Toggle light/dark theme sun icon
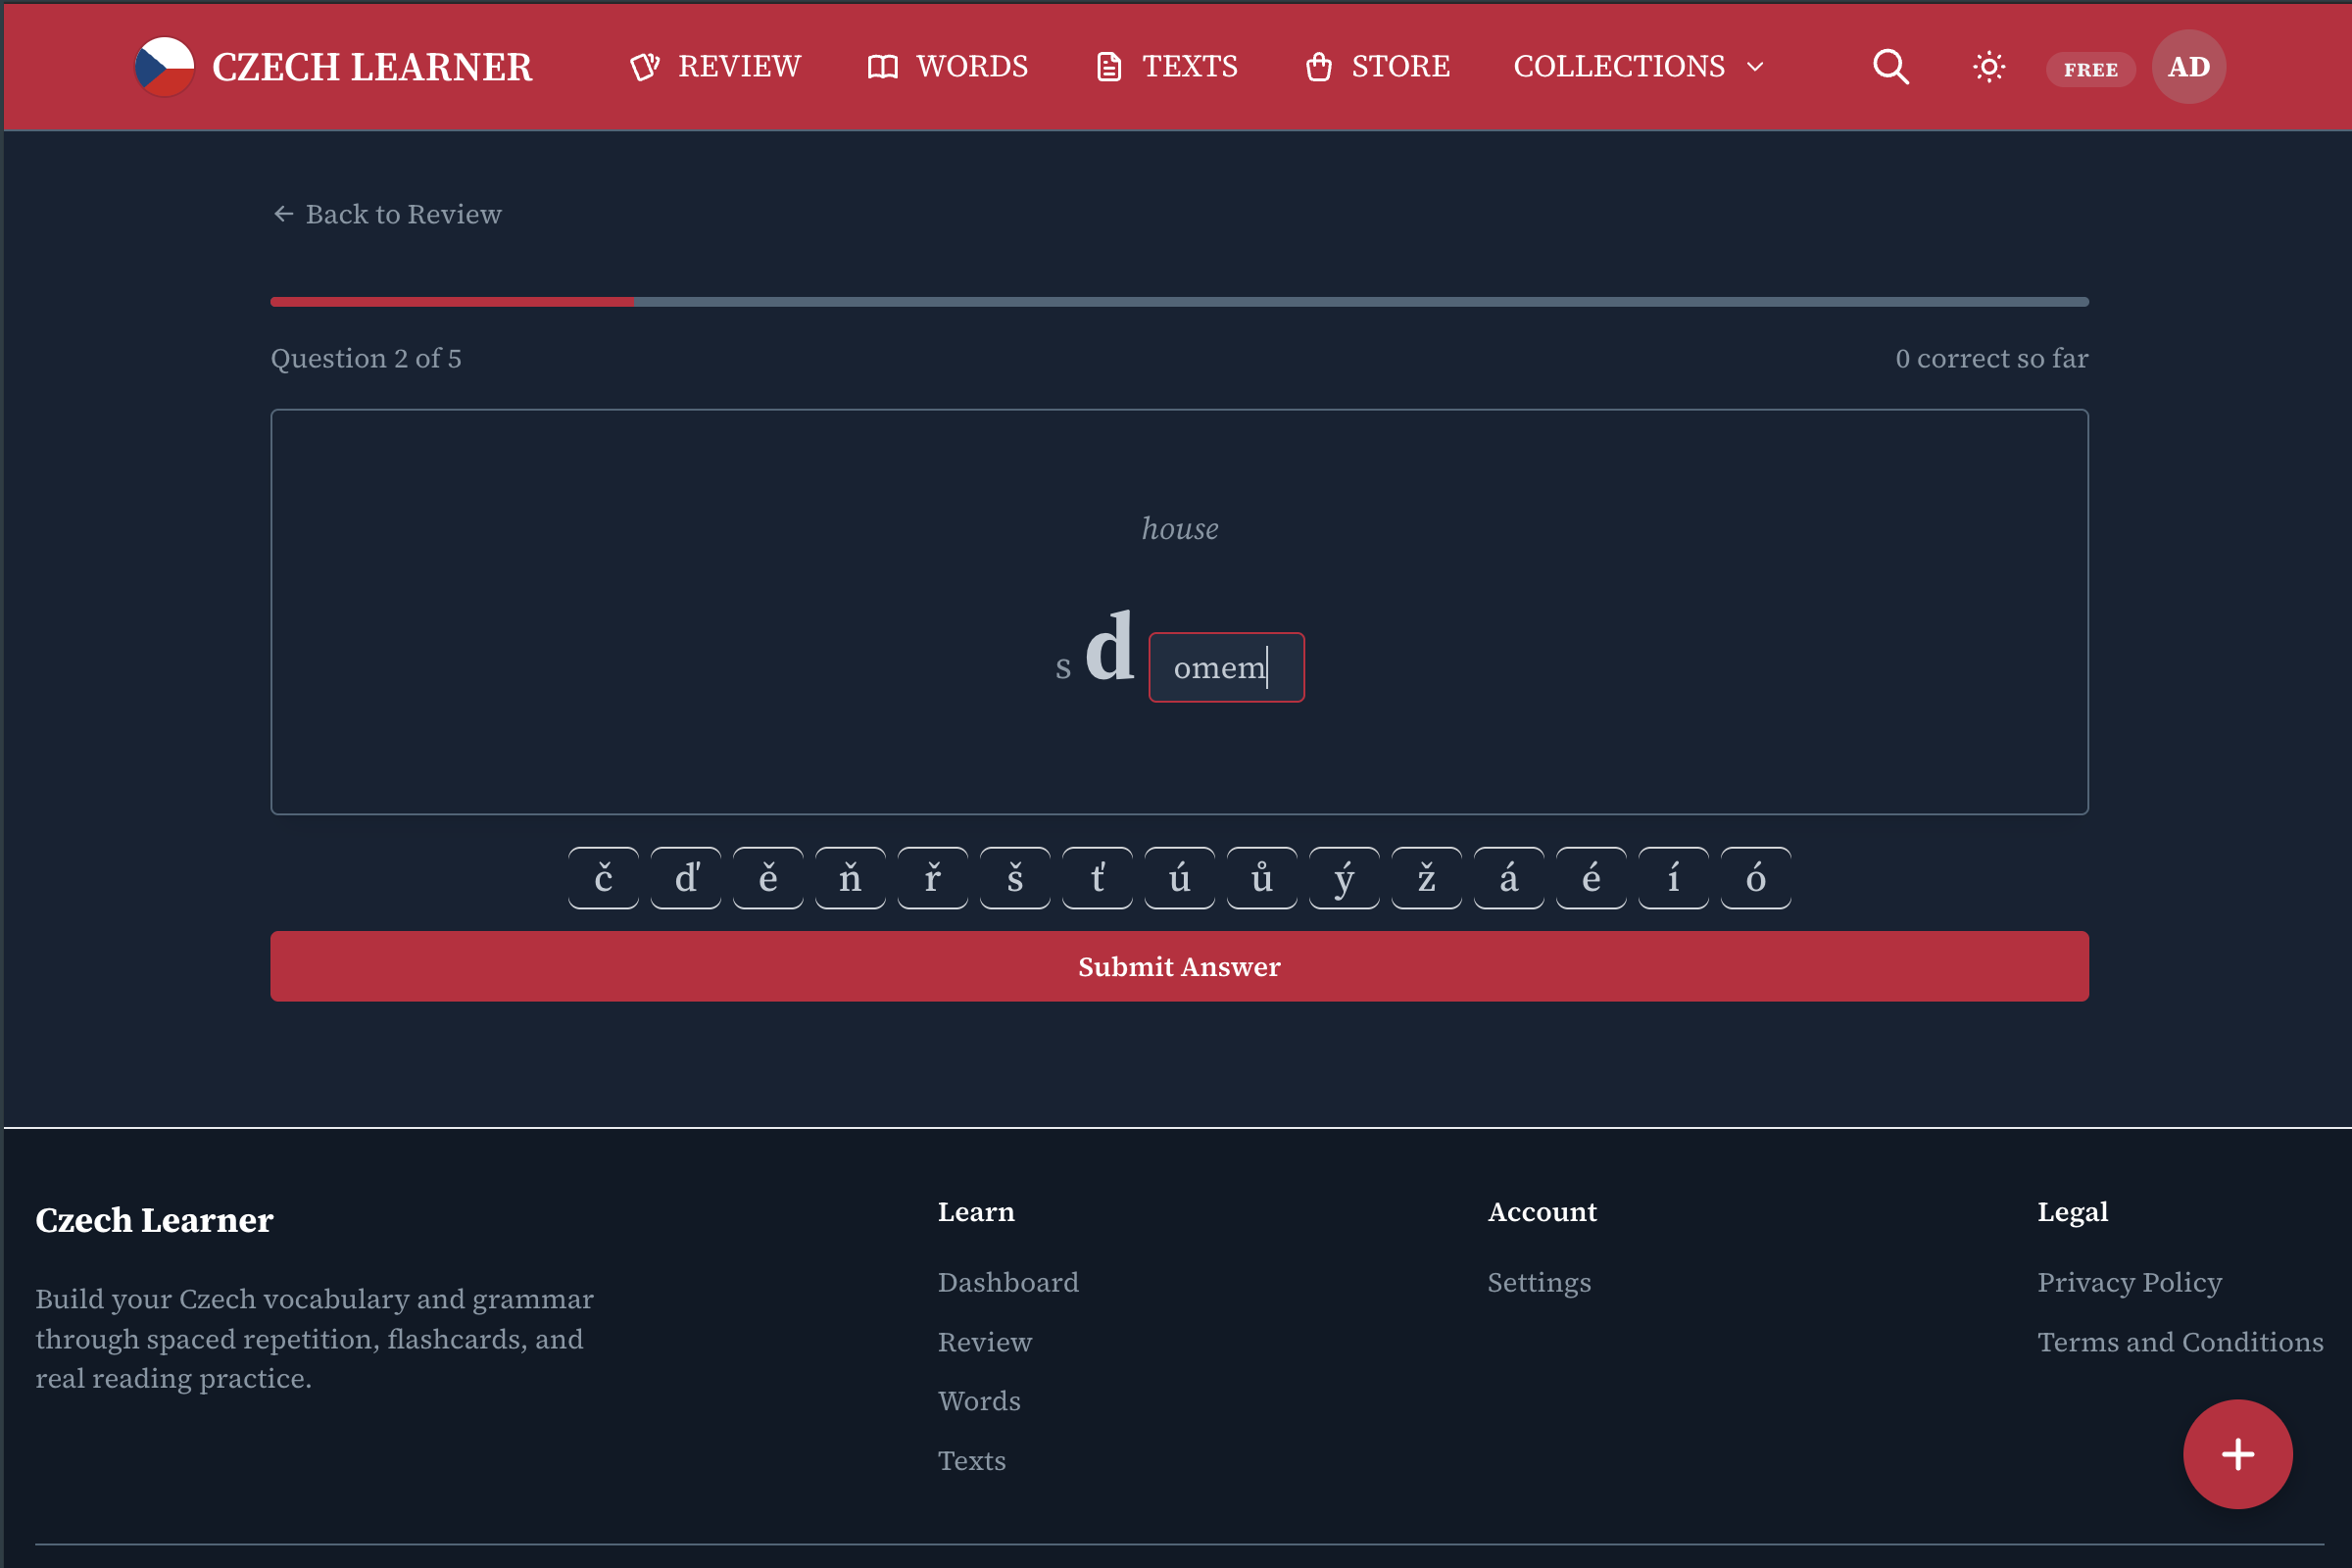2352x1568 pixels. click(x=1989, y=67)
